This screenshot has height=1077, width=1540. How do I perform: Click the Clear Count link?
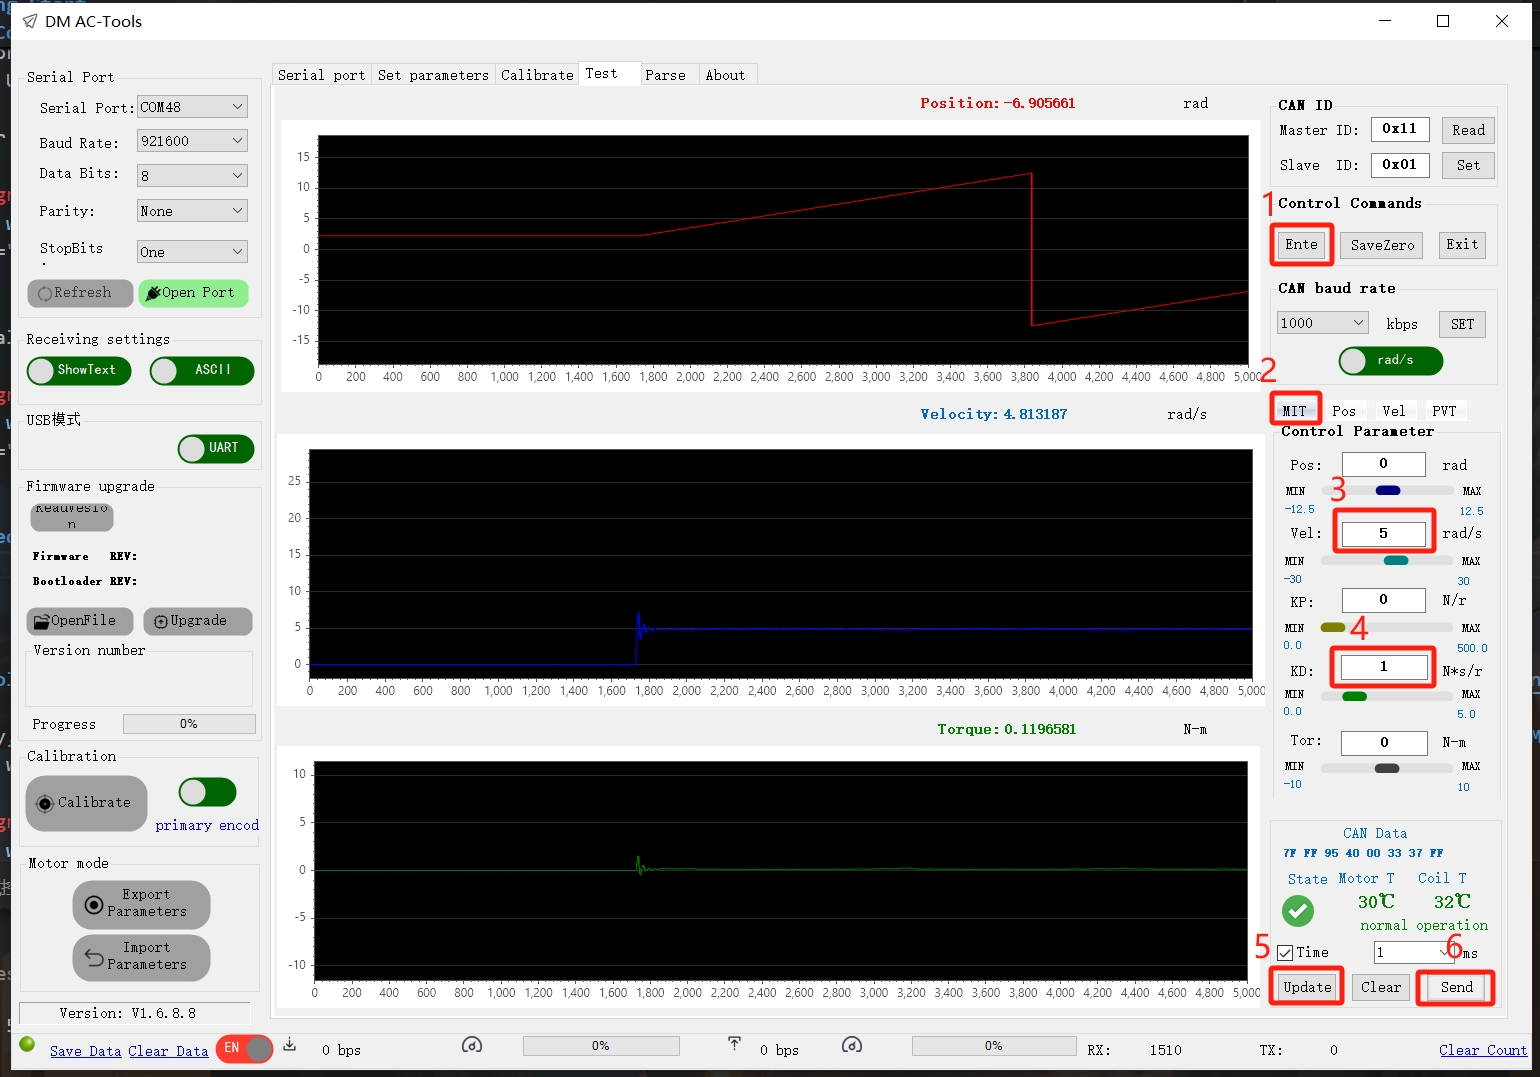tap(1483, 1050)
